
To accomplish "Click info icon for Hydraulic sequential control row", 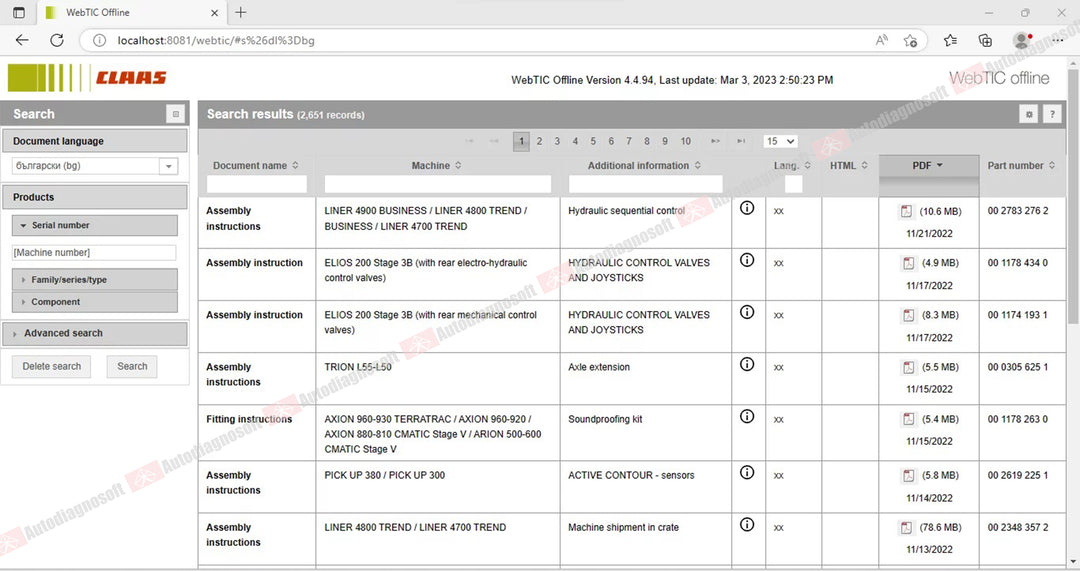I will click(x=747, y=208).
